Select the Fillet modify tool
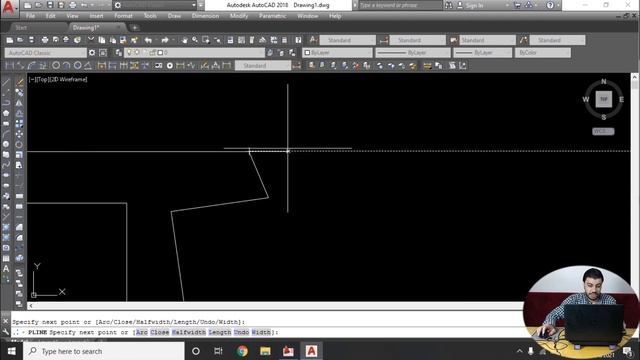The image size is (640, 360). pyautogui.click(x=19, y=238)
